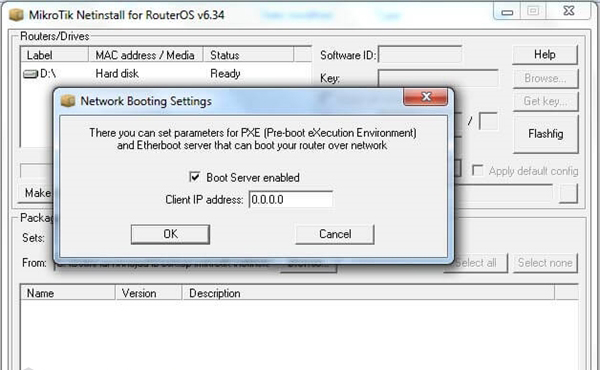Confirm network booting settings with OK

[170, 234]
